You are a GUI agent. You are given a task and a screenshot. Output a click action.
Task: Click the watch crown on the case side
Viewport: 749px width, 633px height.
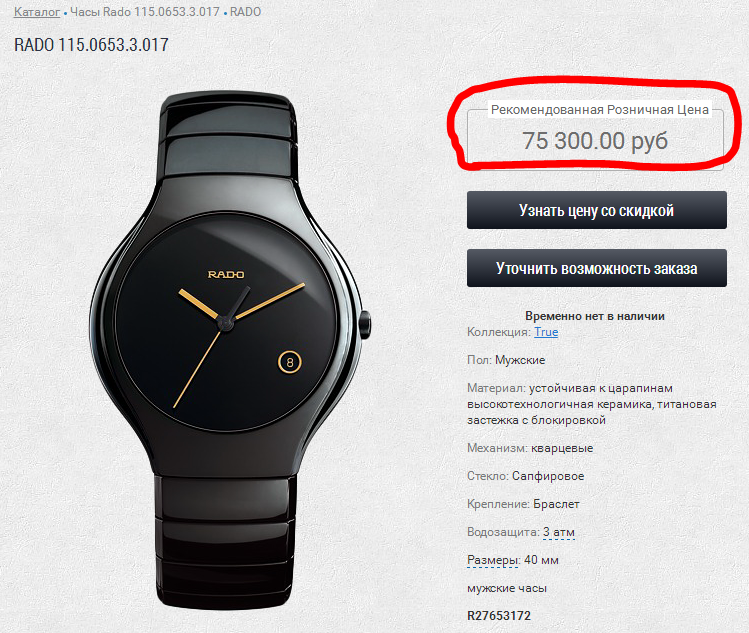(365, 324)
